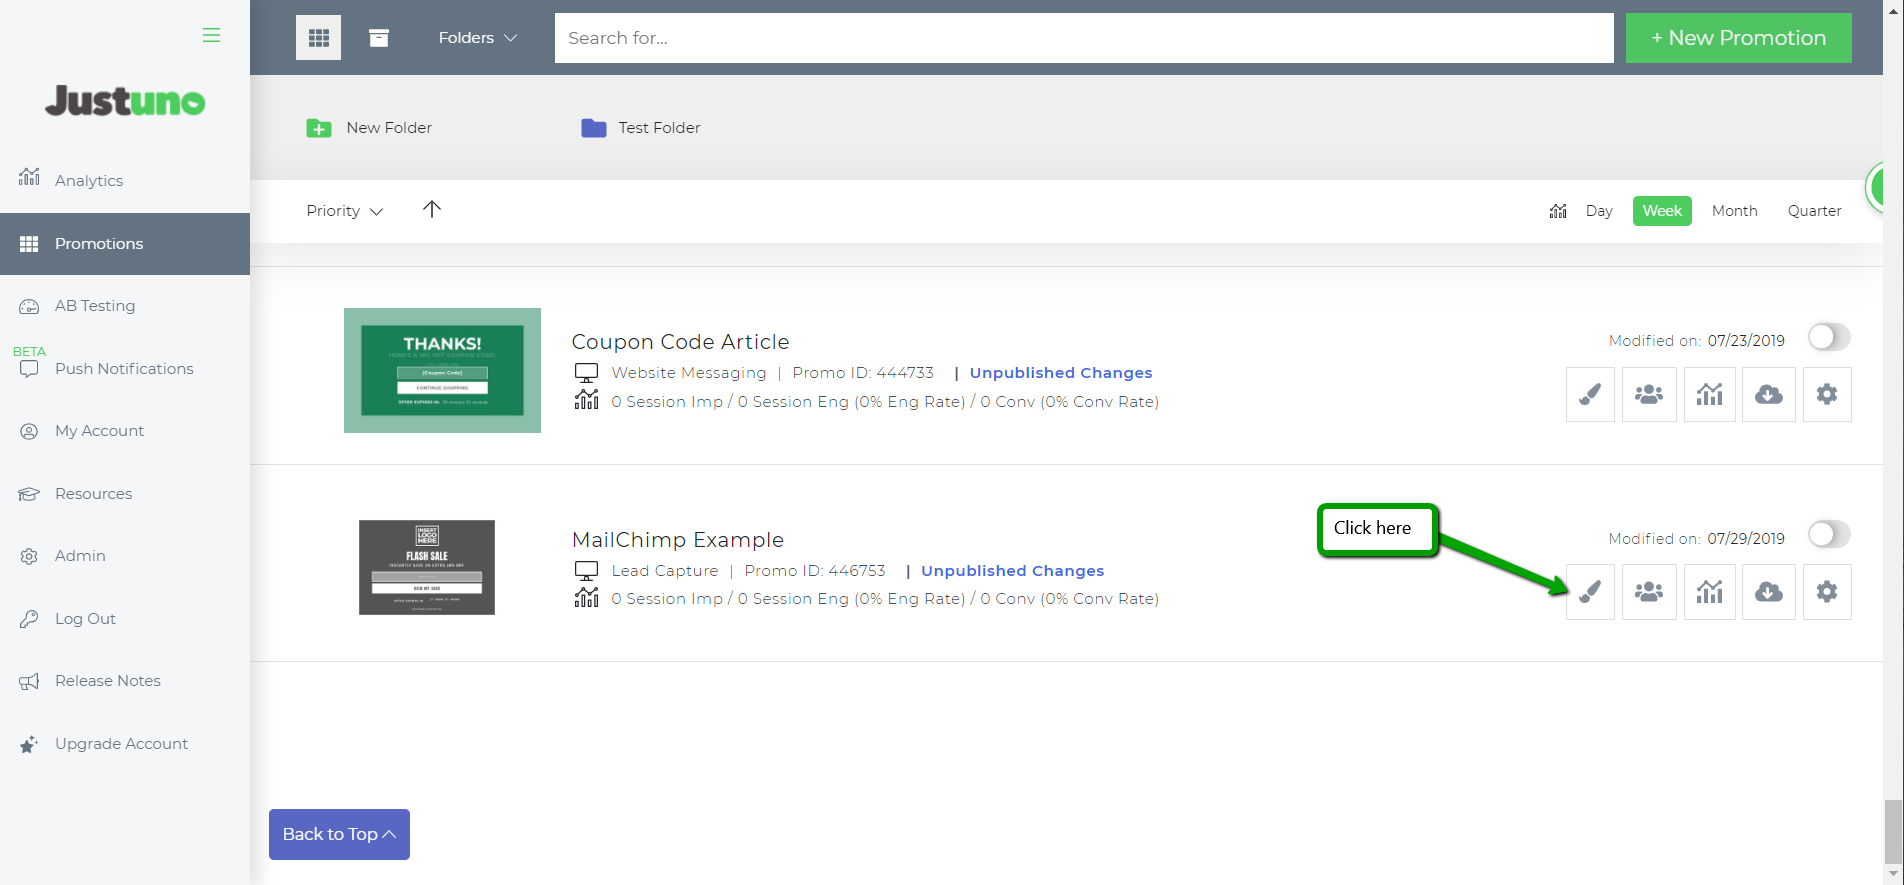Click cloud download icon for Coupon Code Article
The height and width of the screenshot is (885, 1904).
[x=1768, y=395]
